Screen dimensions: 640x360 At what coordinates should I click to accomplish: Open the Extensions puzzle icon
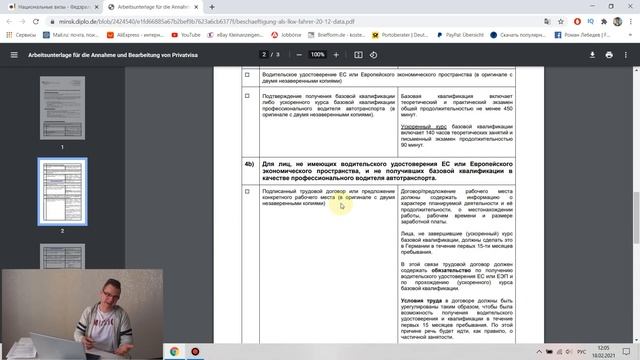(x=604, y=22)
